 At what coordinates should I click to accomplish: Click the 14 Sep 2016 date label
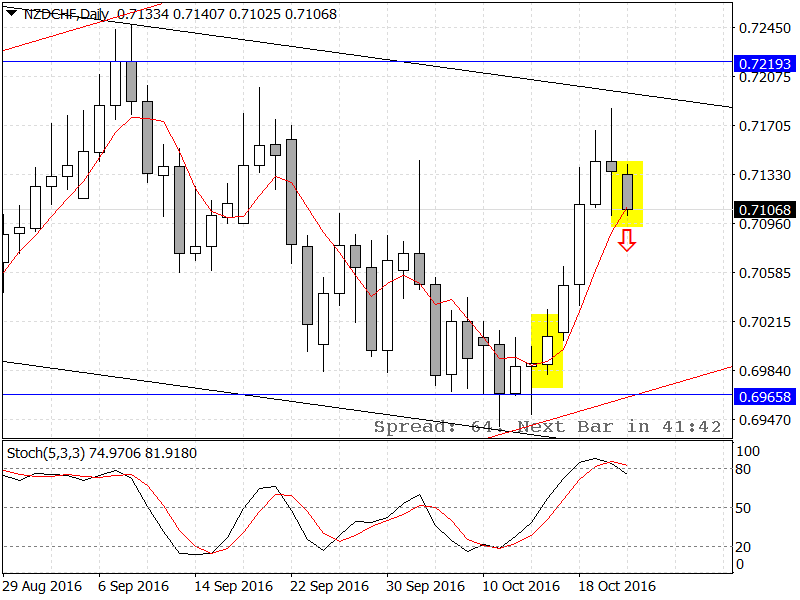234,586
